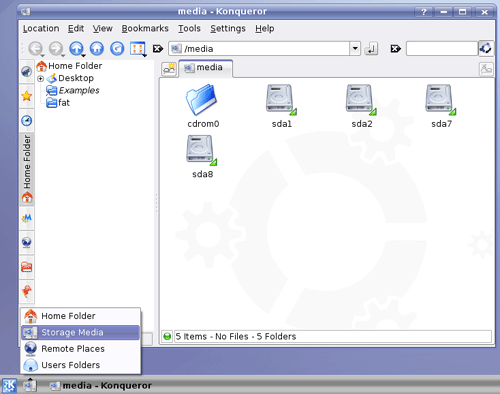Image resolution: width=500 pixels, height=394 pixels.
Task: Open the sda2 drive
Action: (361, 106)
